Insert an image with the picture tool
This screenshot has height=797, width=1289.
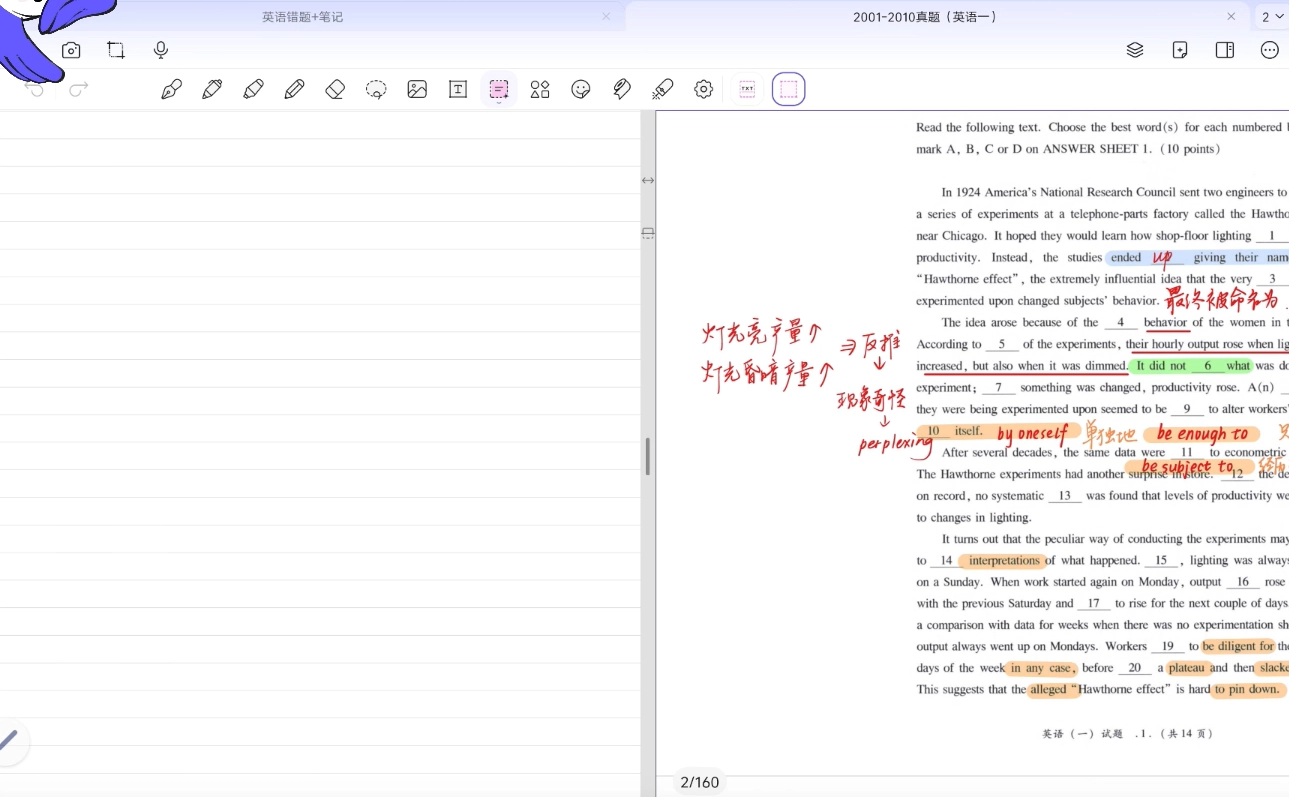click(x=417, y=90)
